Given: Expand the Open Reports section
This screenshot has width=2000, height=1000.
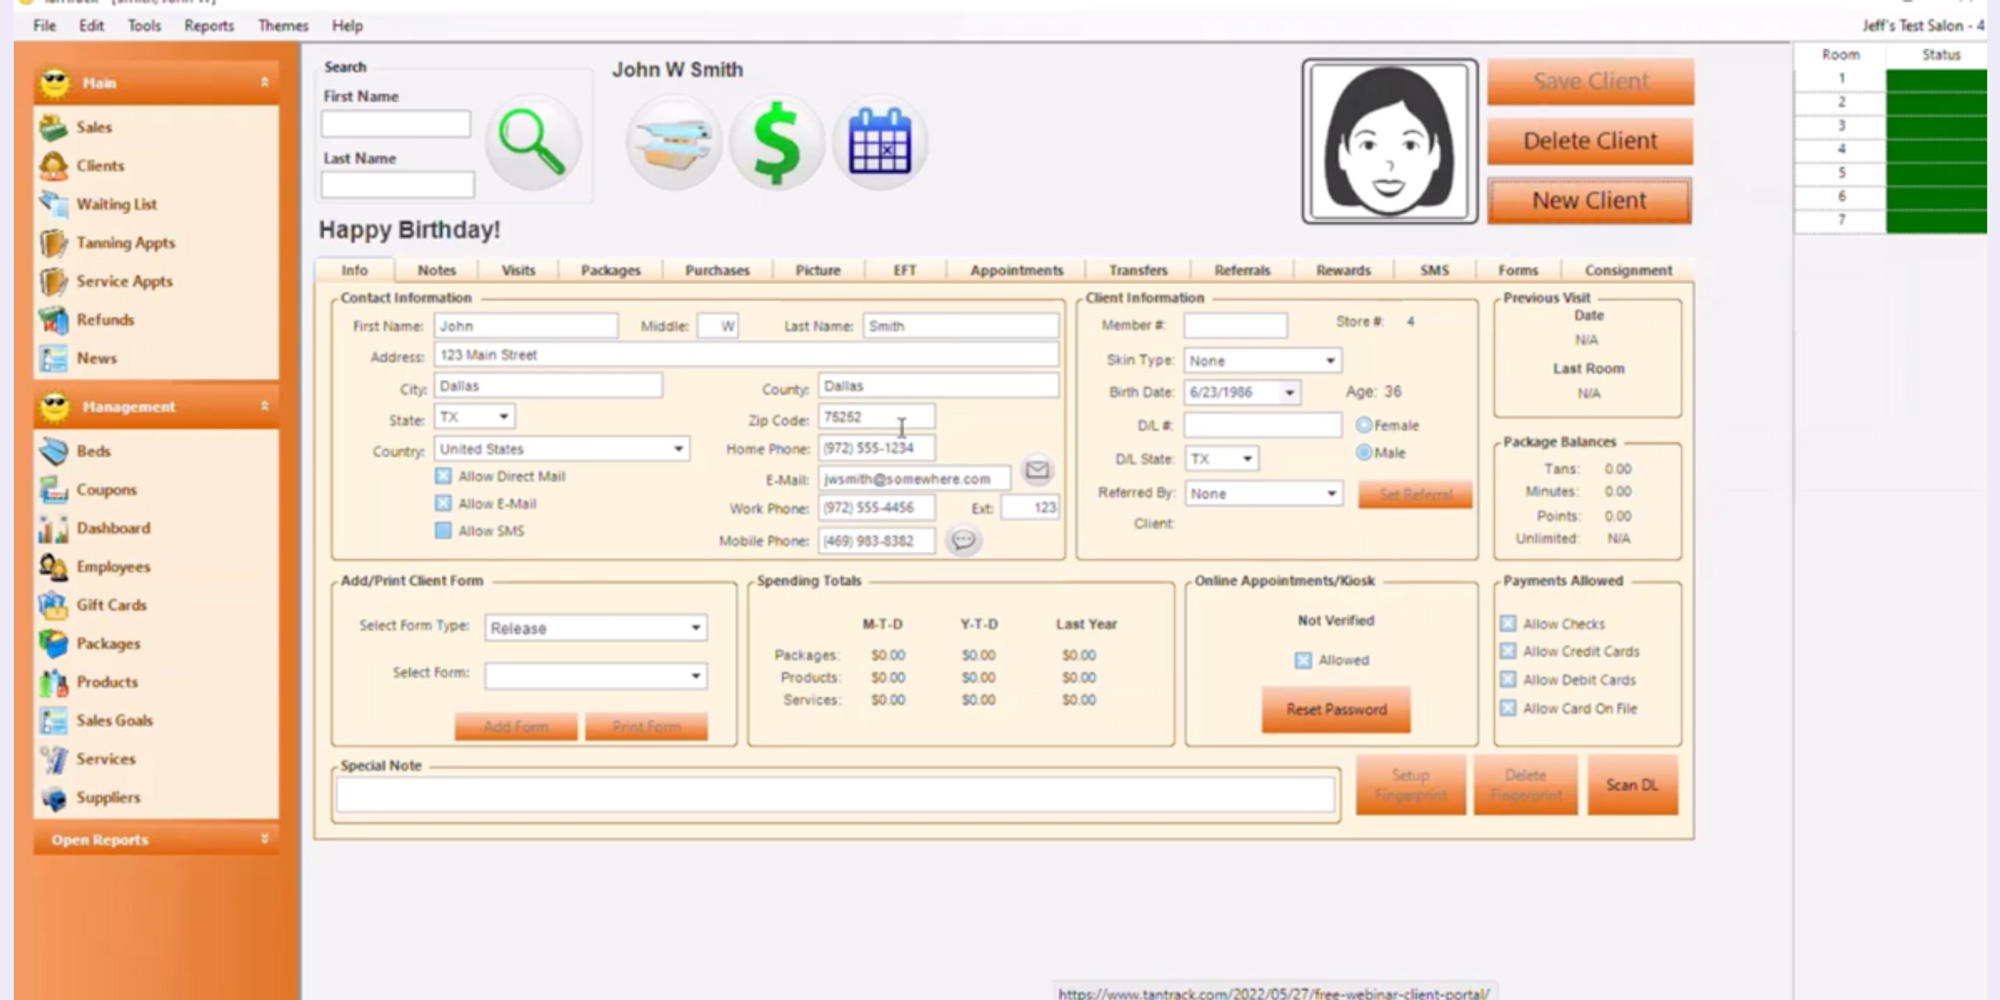Looking at the screenshot, I should click(265, 839).
